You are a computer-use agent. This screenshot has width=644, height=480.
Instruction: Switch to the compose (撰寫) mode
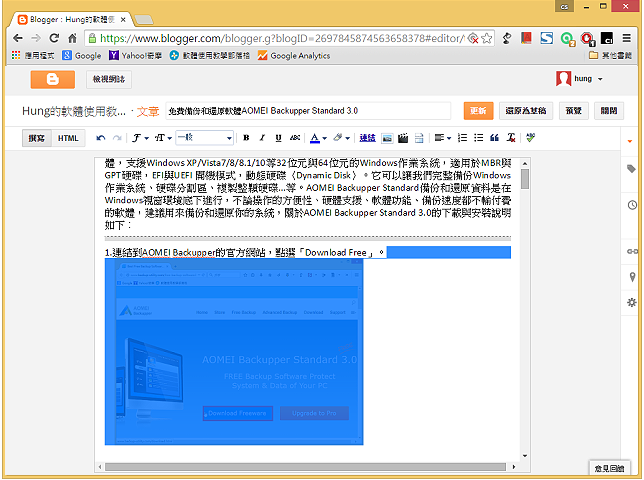pyautogui.click(x=37, y=138)
